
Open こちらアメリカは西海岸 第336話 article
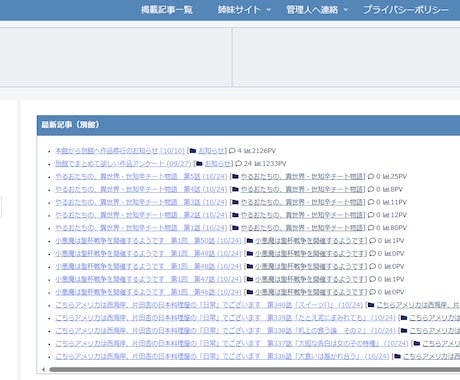click(222, 356)
